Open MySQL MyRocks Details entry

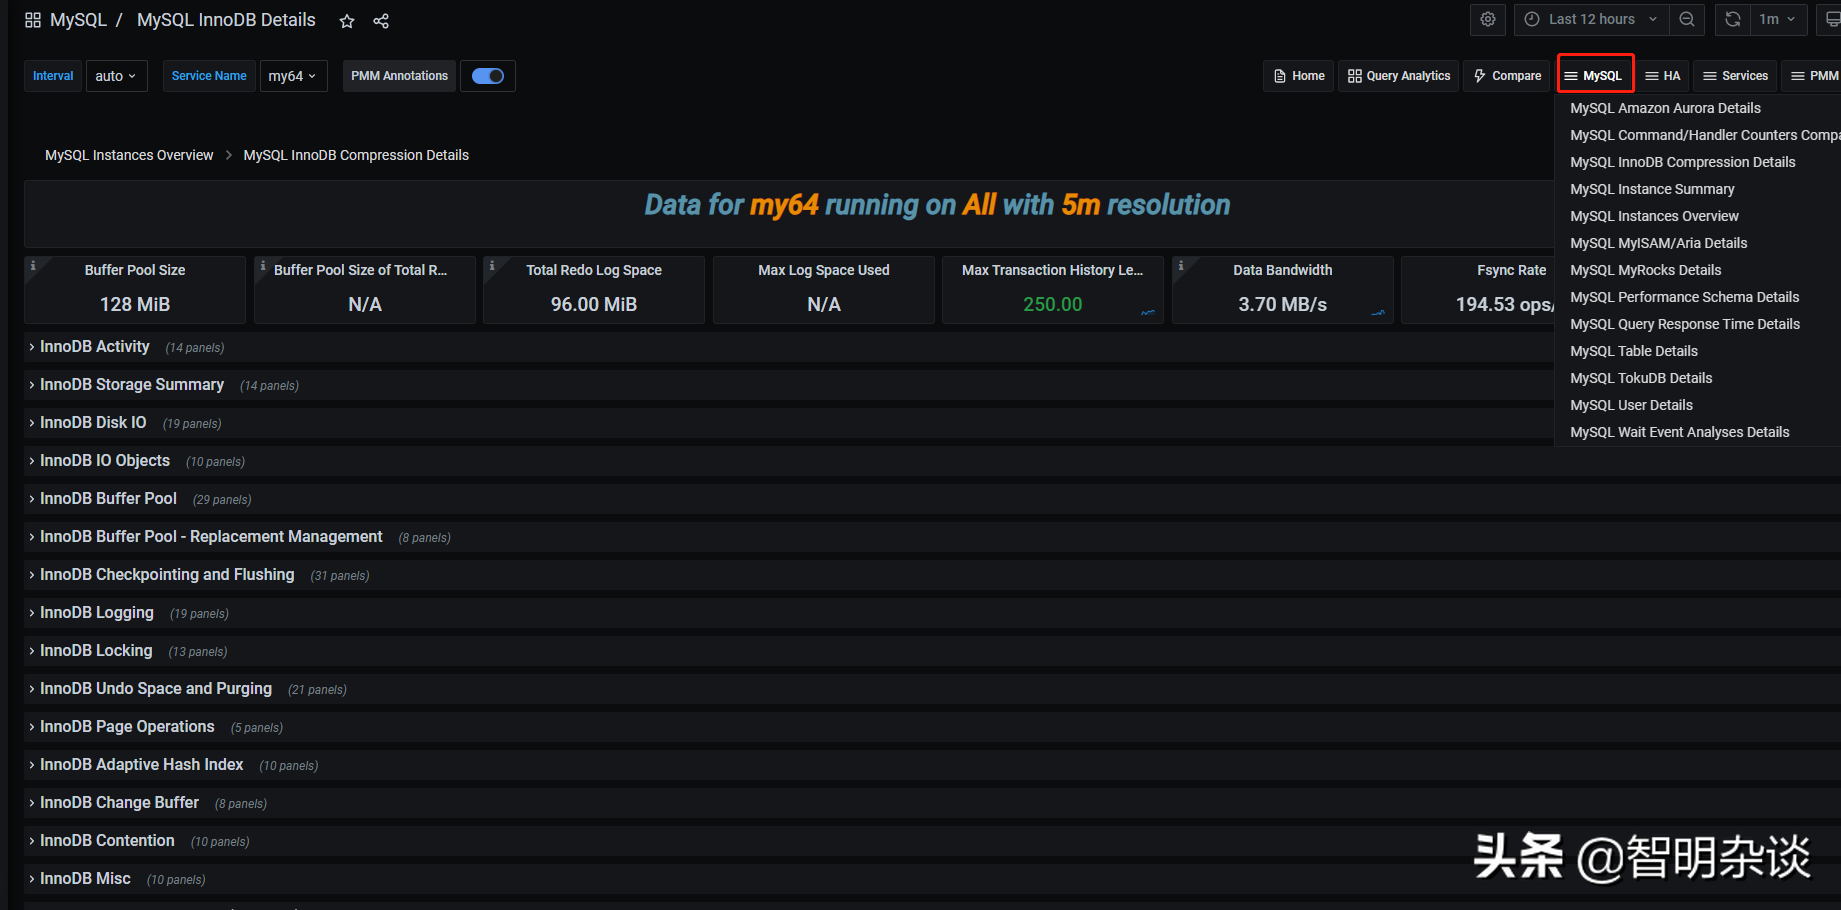pyautogui.click(x=1645, y=270)
